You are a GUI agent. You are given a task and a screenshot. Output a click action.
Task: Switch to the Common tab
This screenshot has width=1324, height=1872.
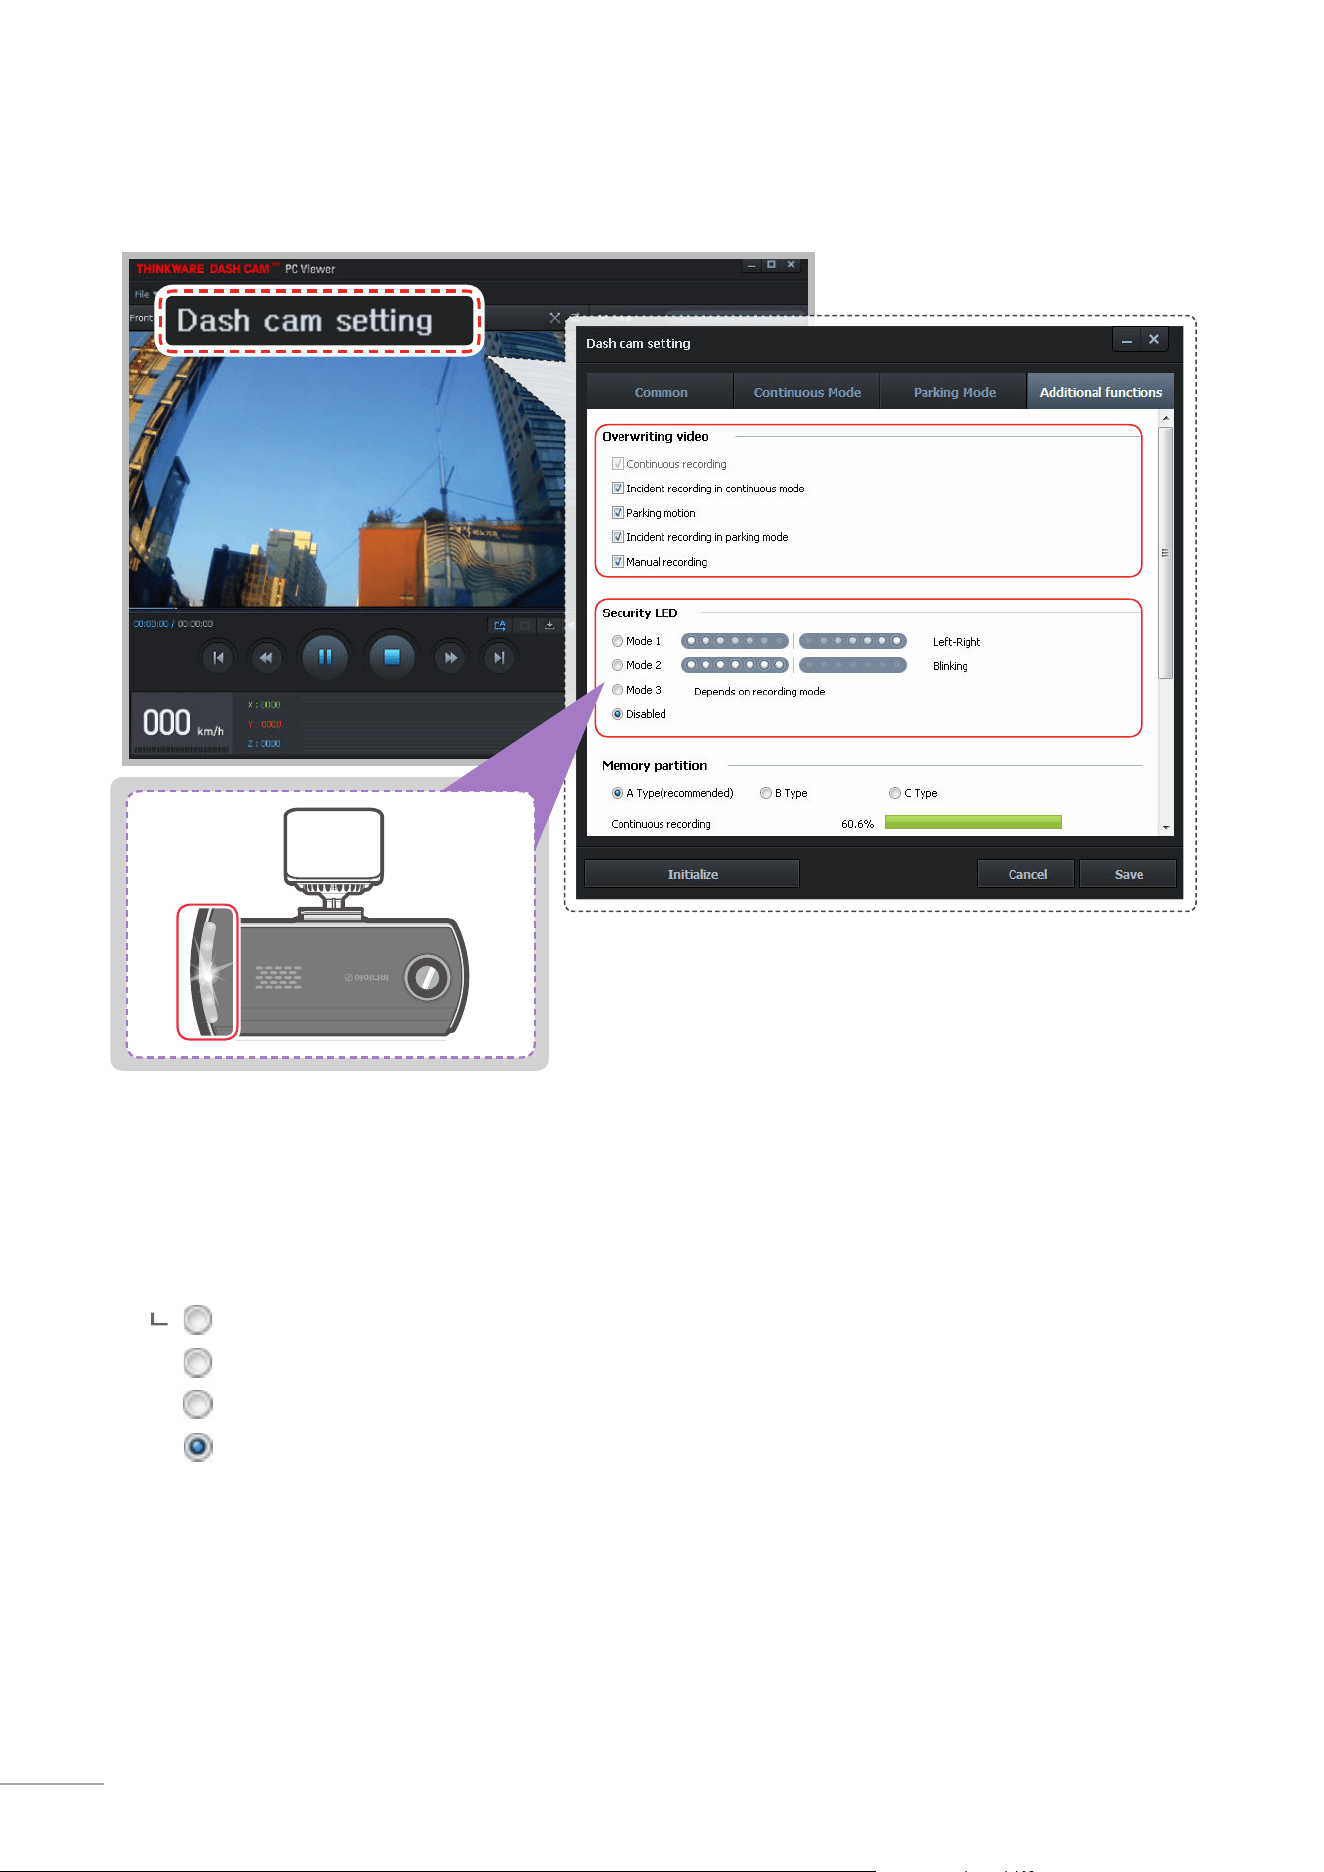[661, 392]
